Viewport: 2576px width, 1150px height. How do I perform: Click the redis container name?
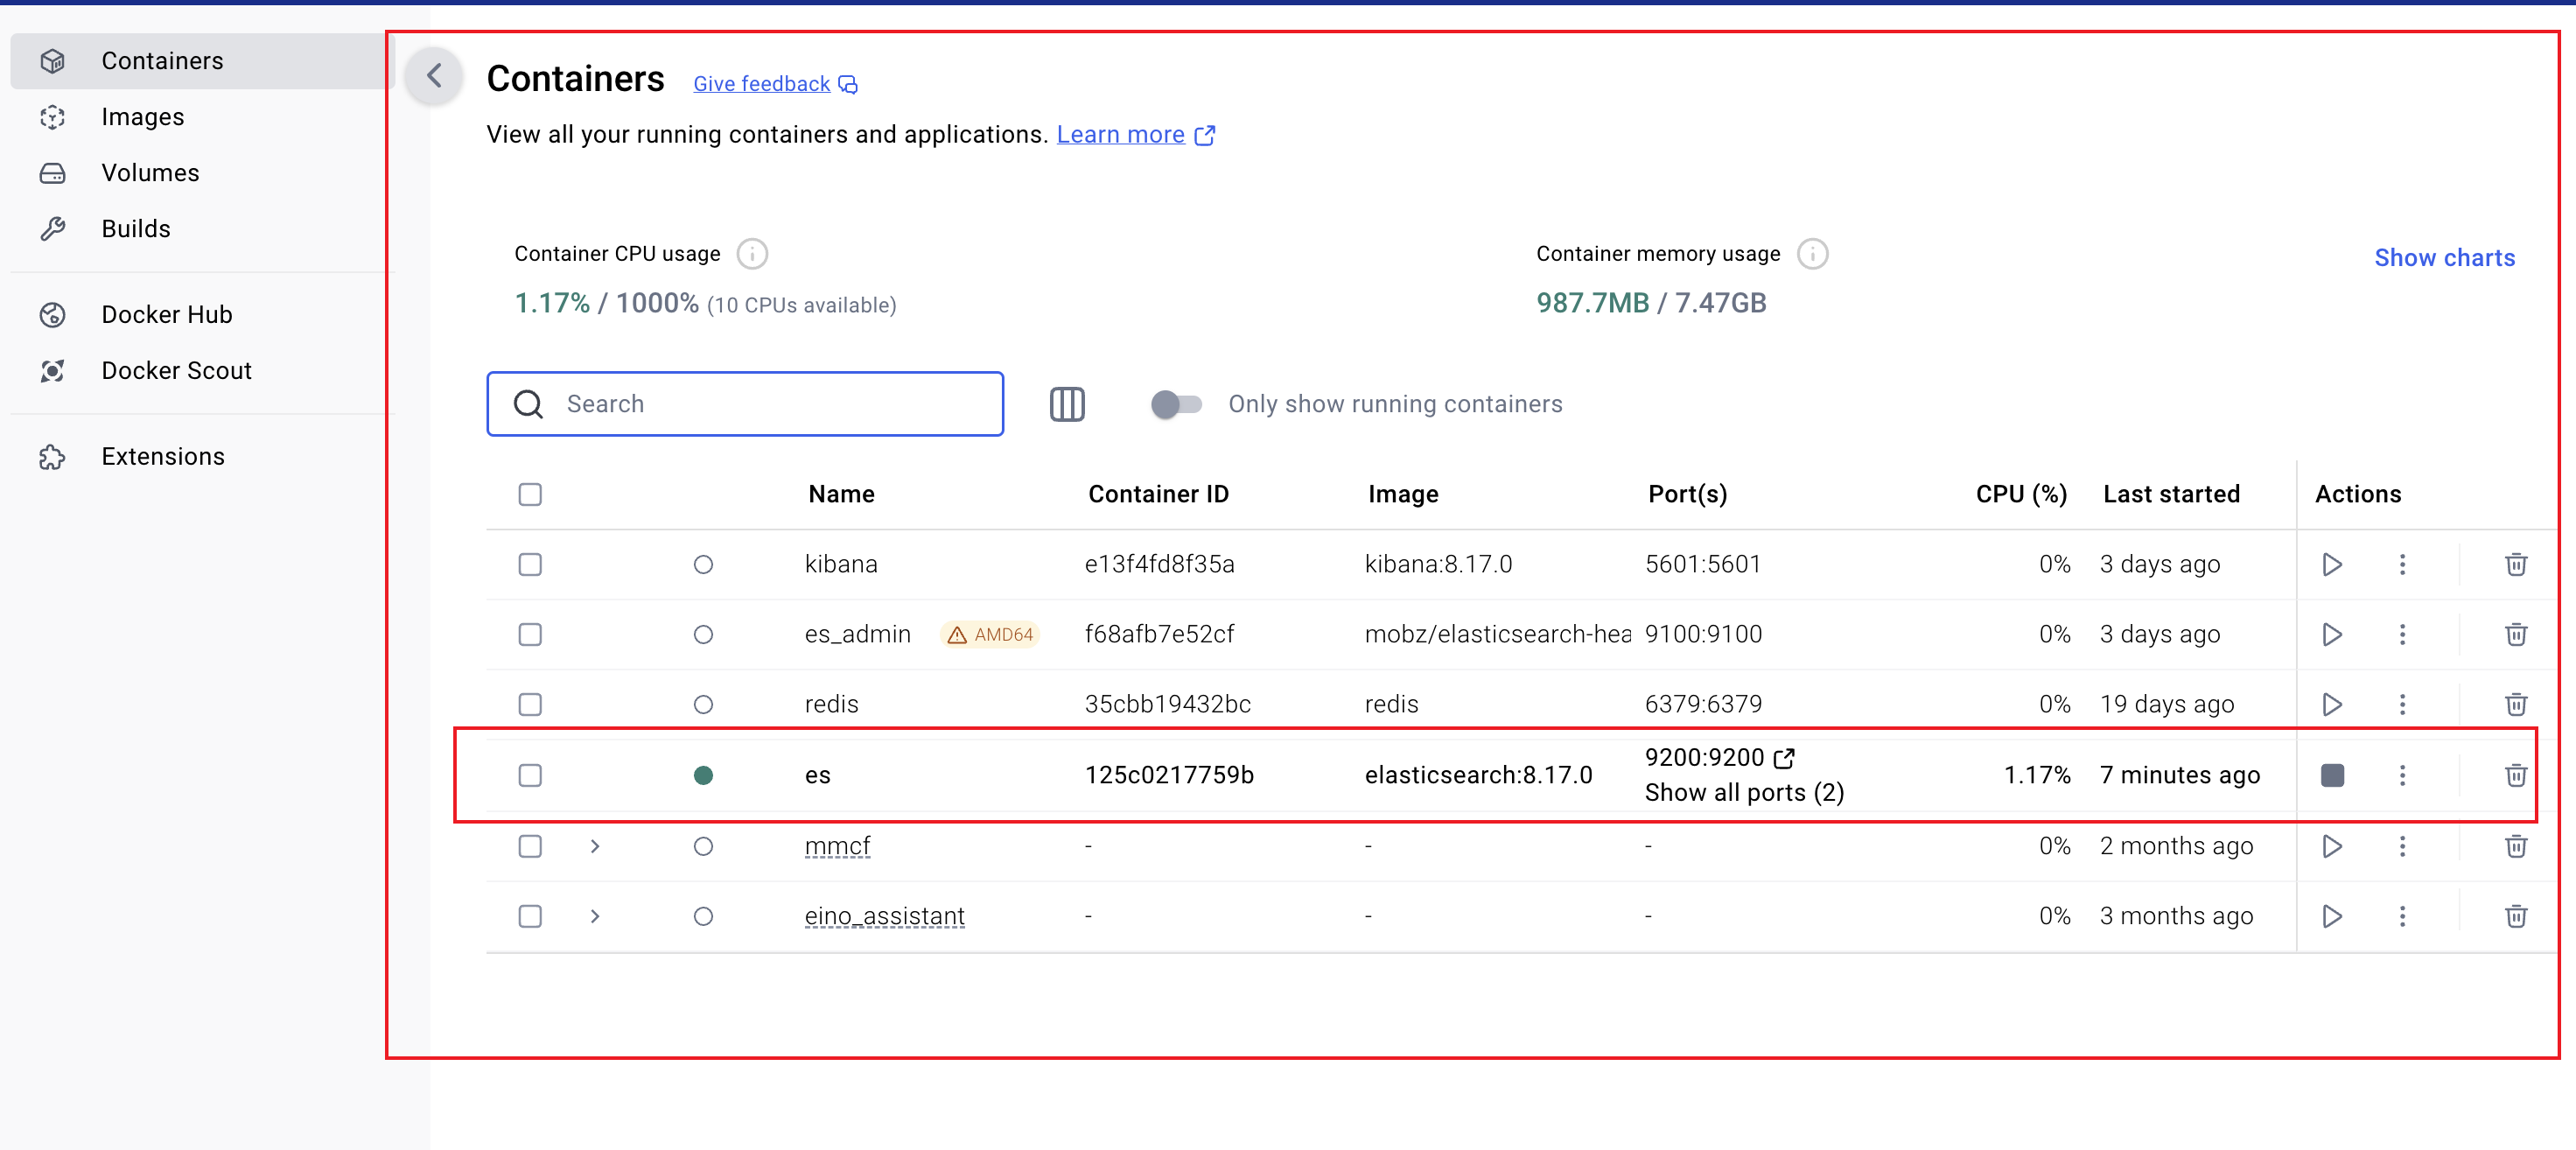point(831,704)
